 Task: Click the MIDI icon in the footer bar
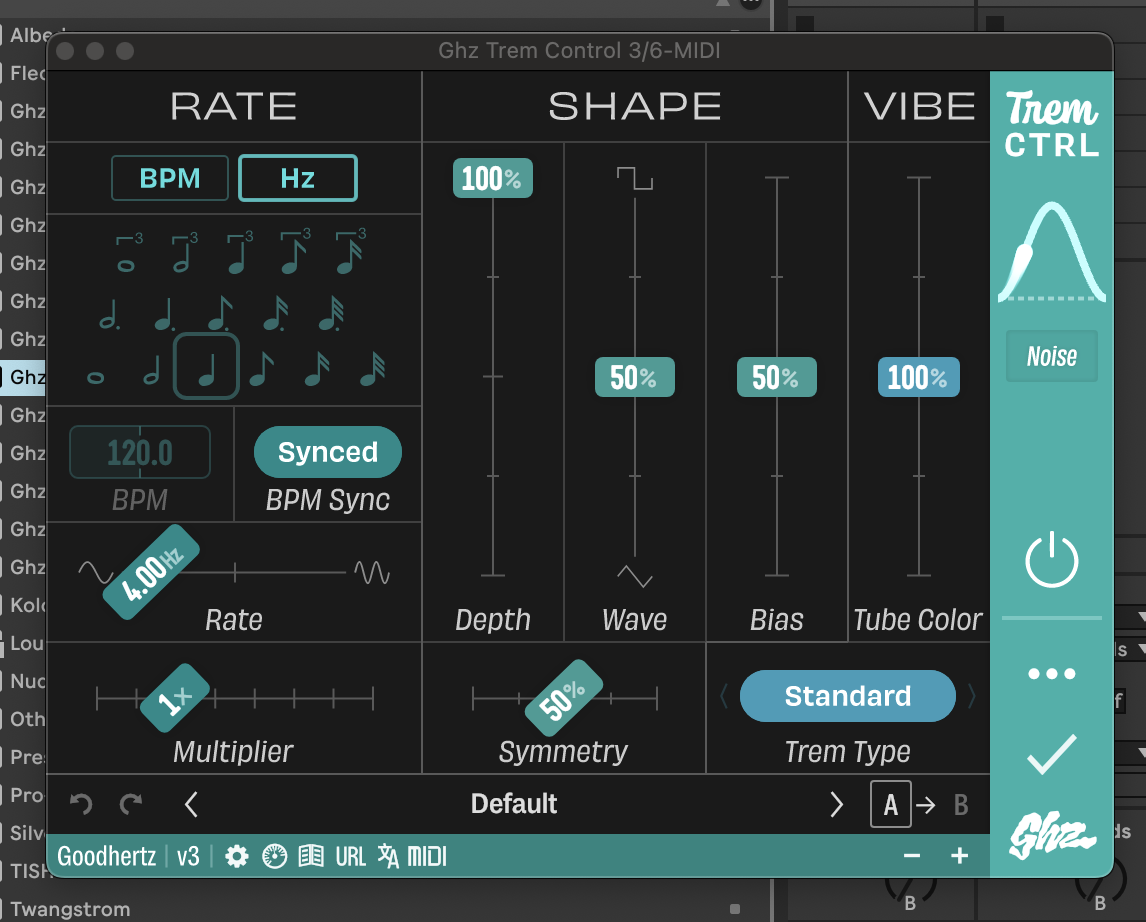(x=427, y=856)
